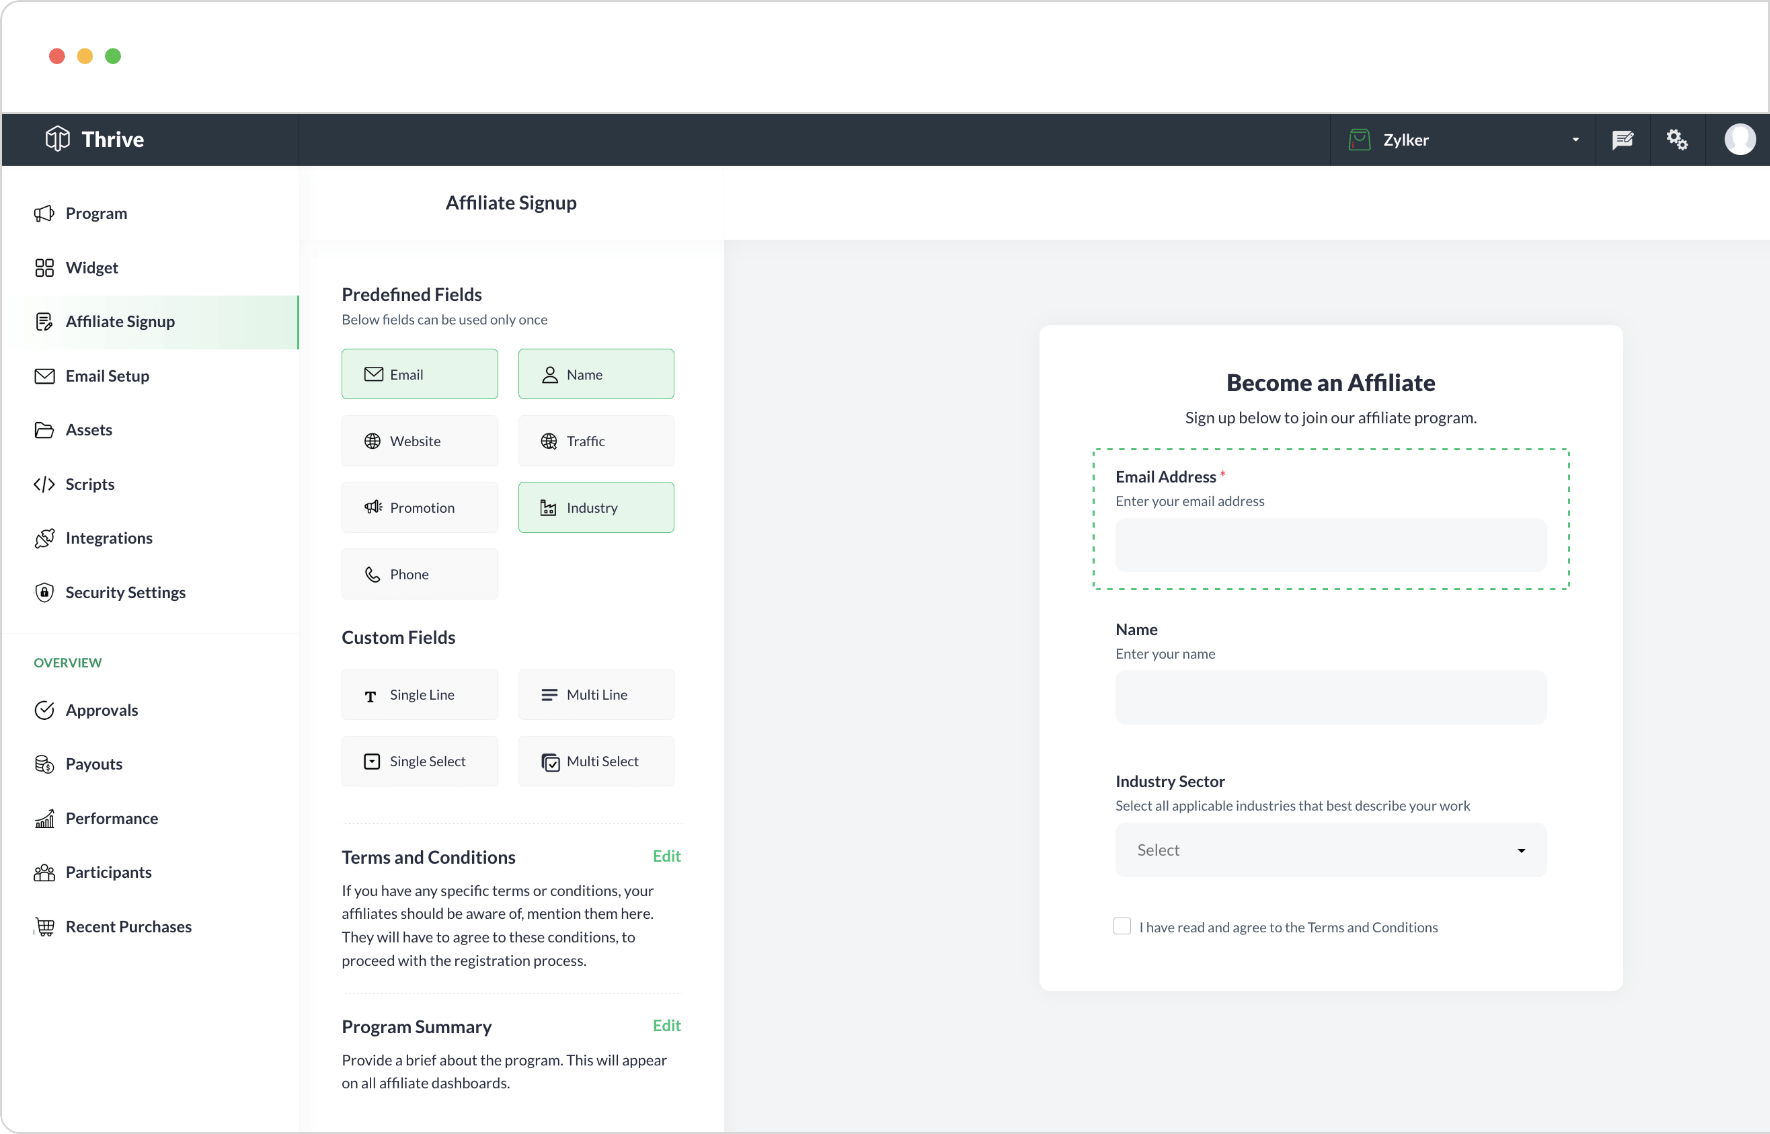1770x1134 pixels.
Task: Click the Affiliate Signup form icon
Action: tap(44, 321)
